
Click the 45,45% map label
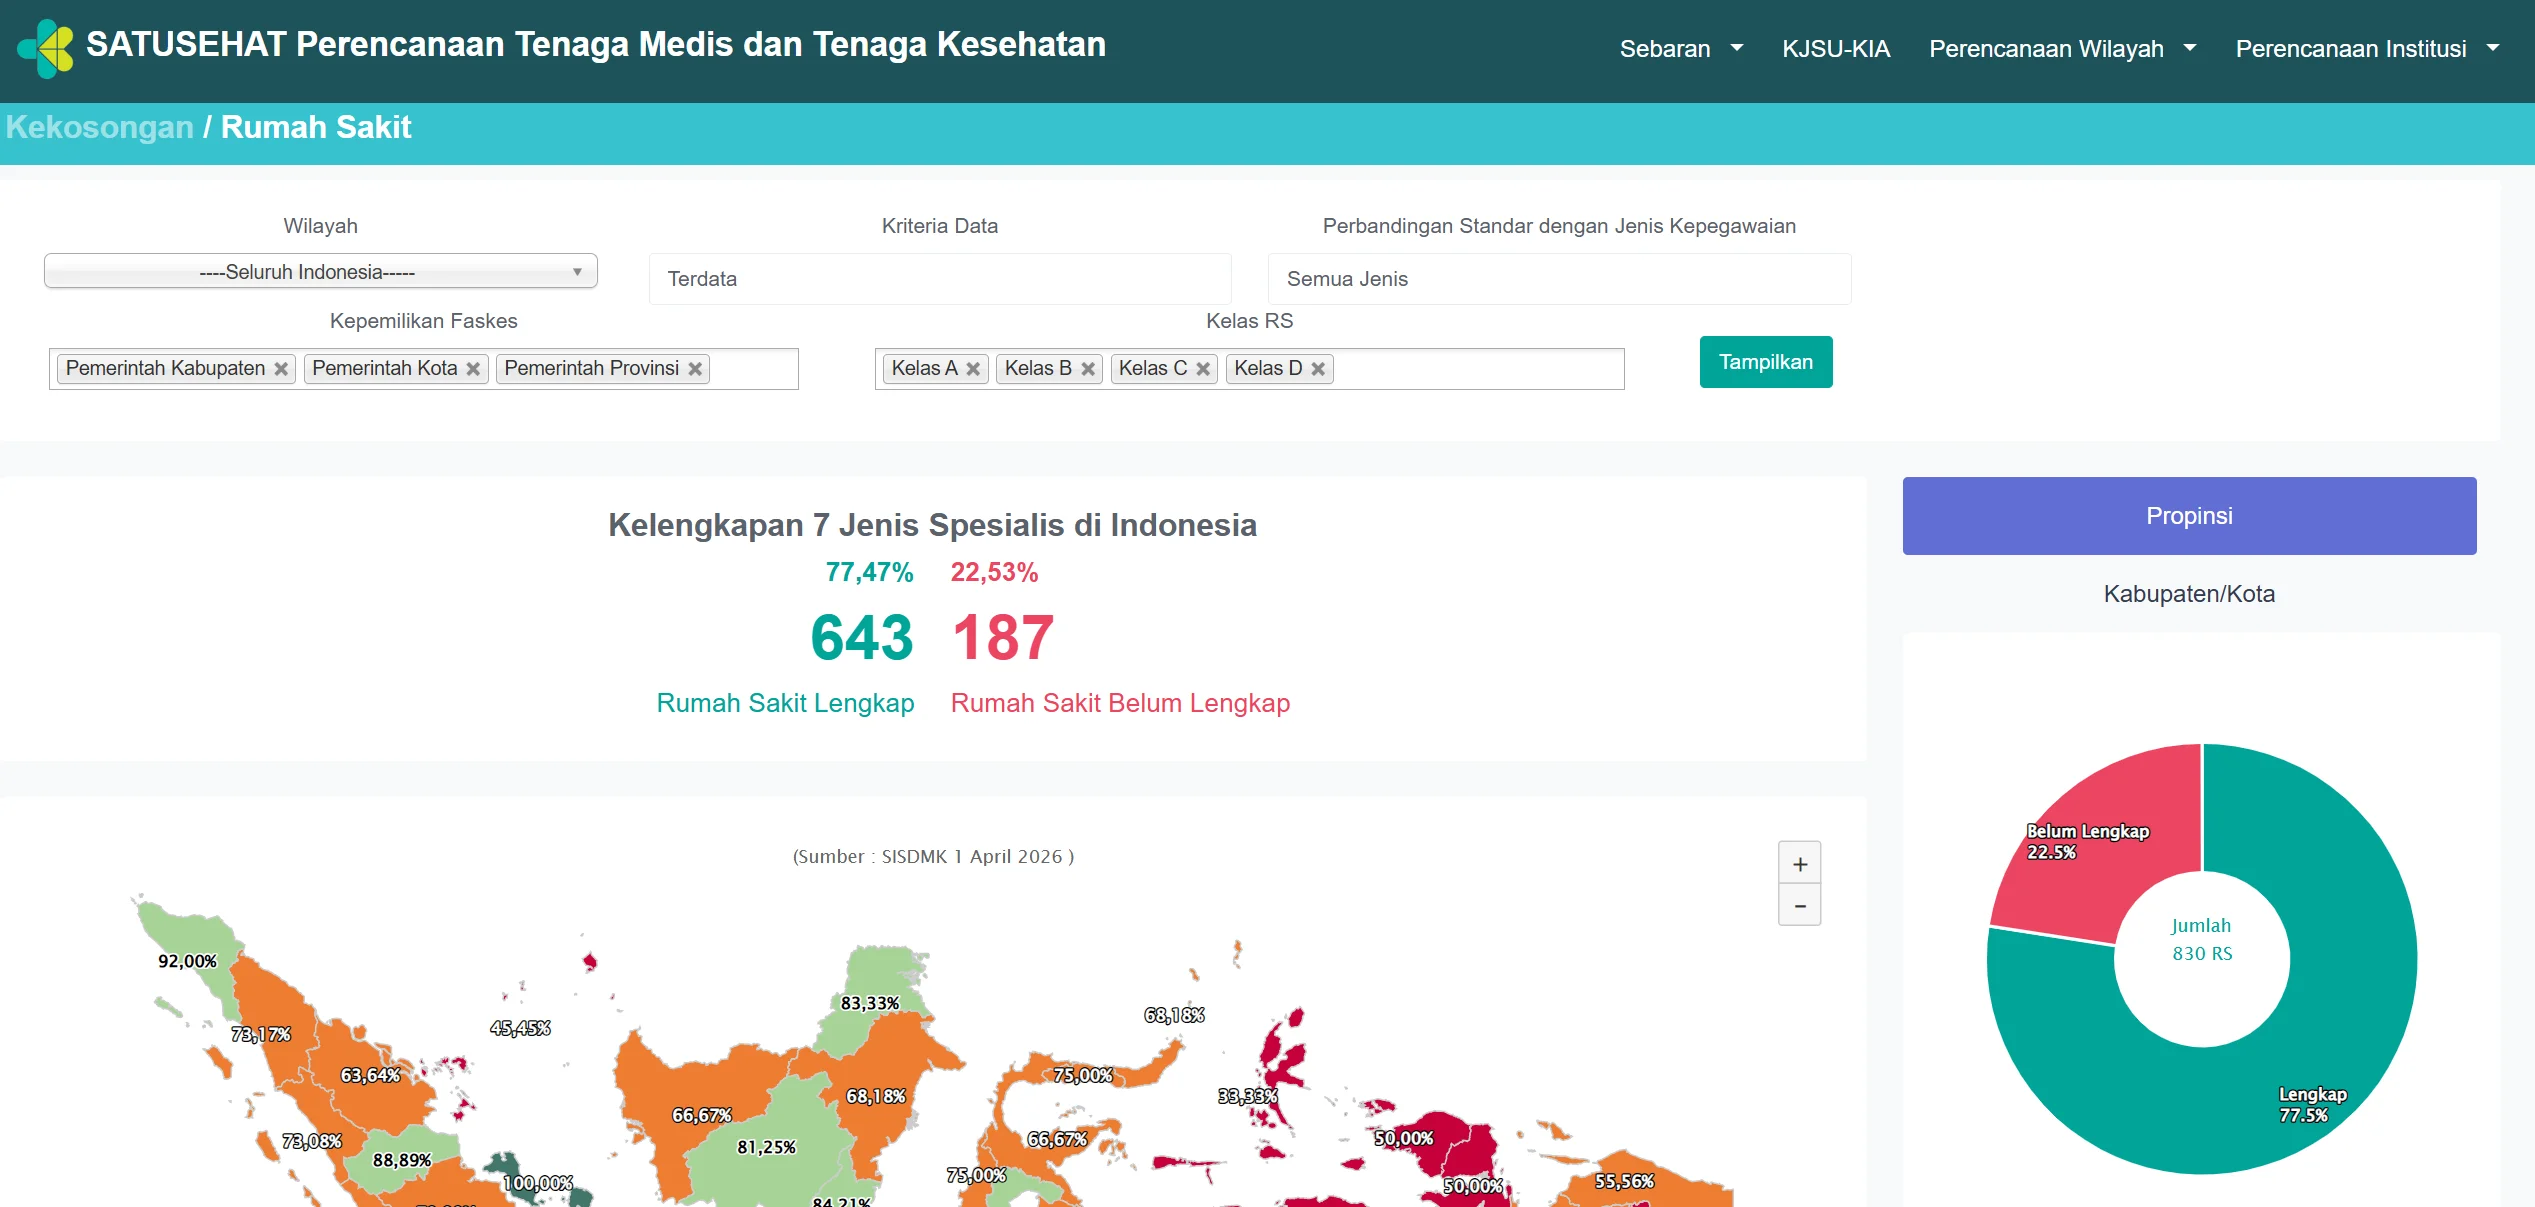click(x=520, y=1028)
